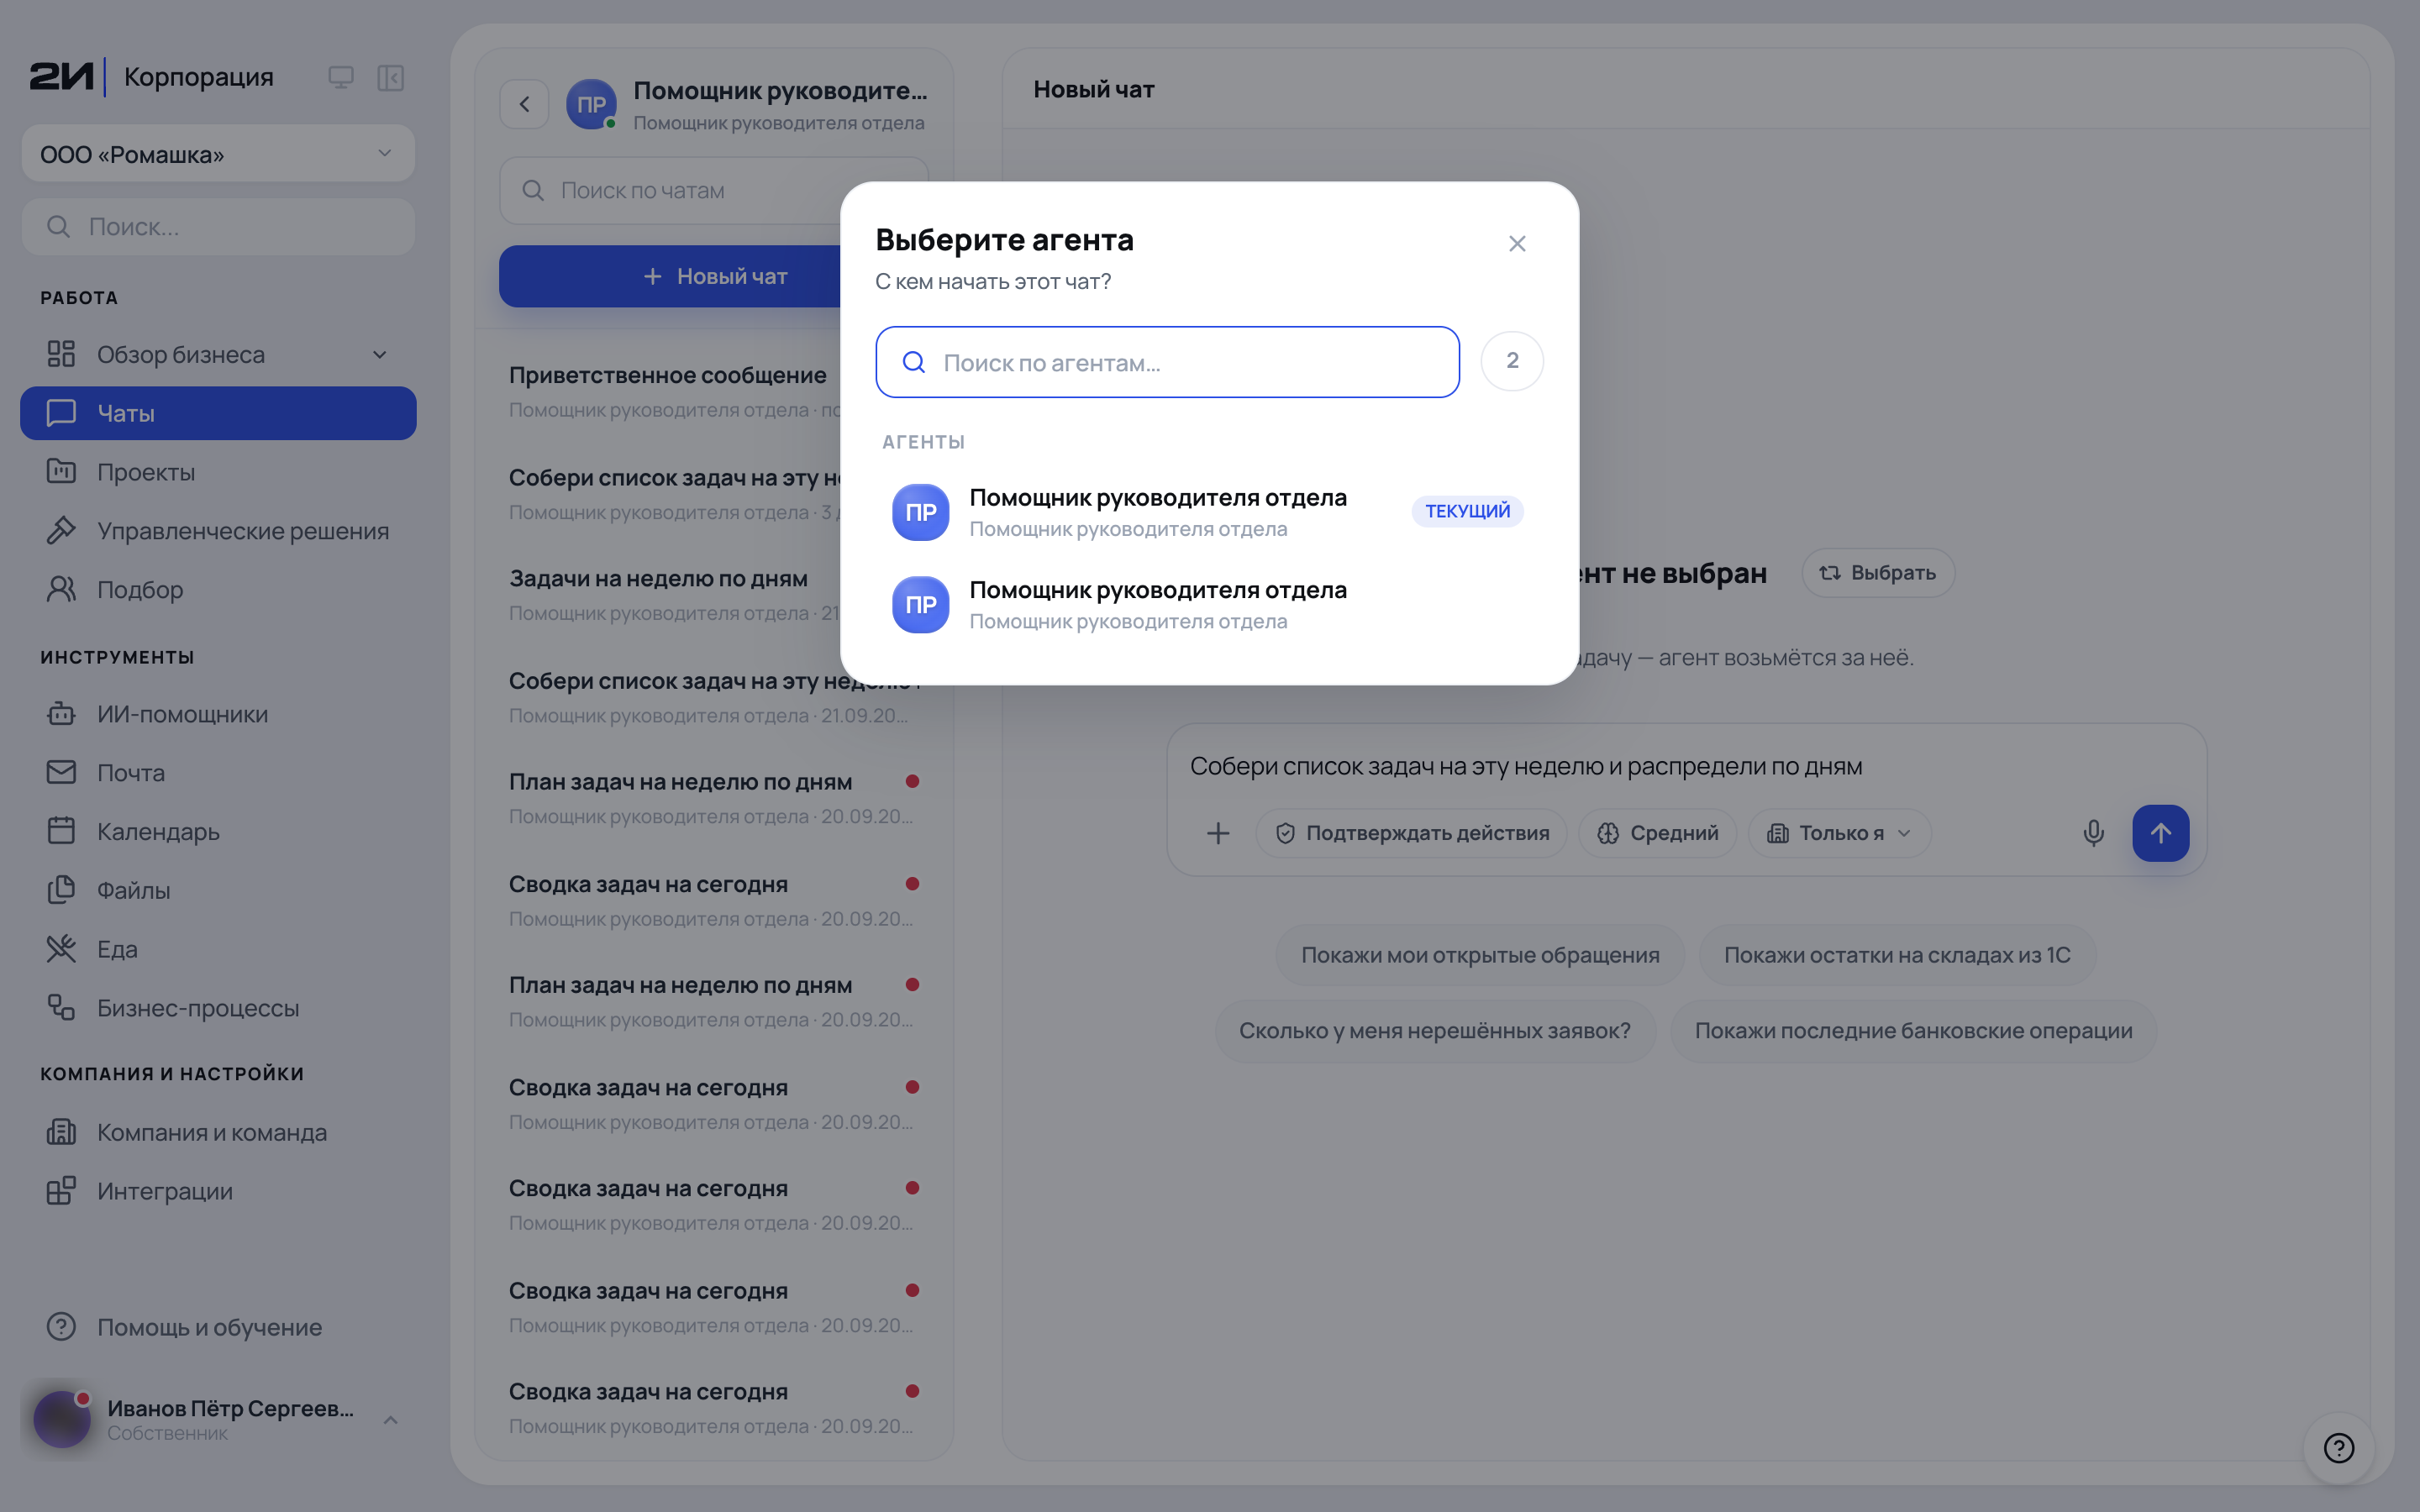Send the message with arrow button

[x=2160, y=833]
